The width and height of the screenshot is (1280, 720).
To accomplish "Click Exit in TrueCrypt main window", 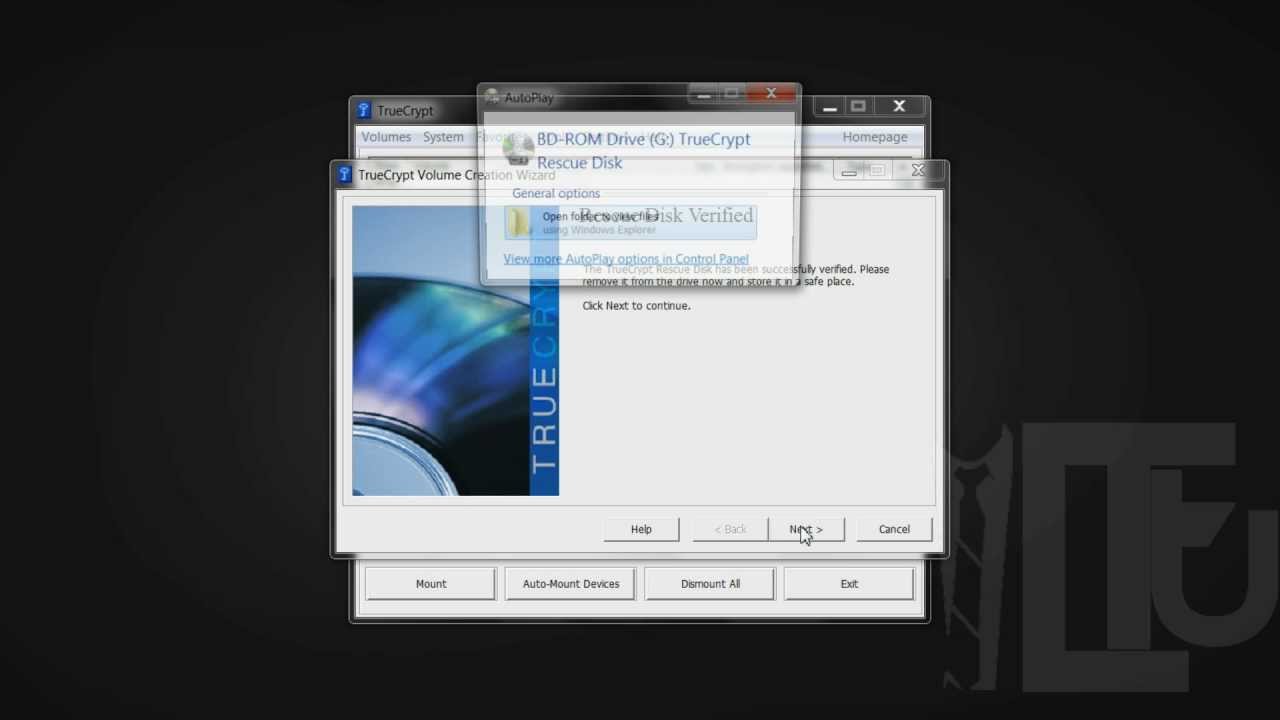I will [849, 584].
